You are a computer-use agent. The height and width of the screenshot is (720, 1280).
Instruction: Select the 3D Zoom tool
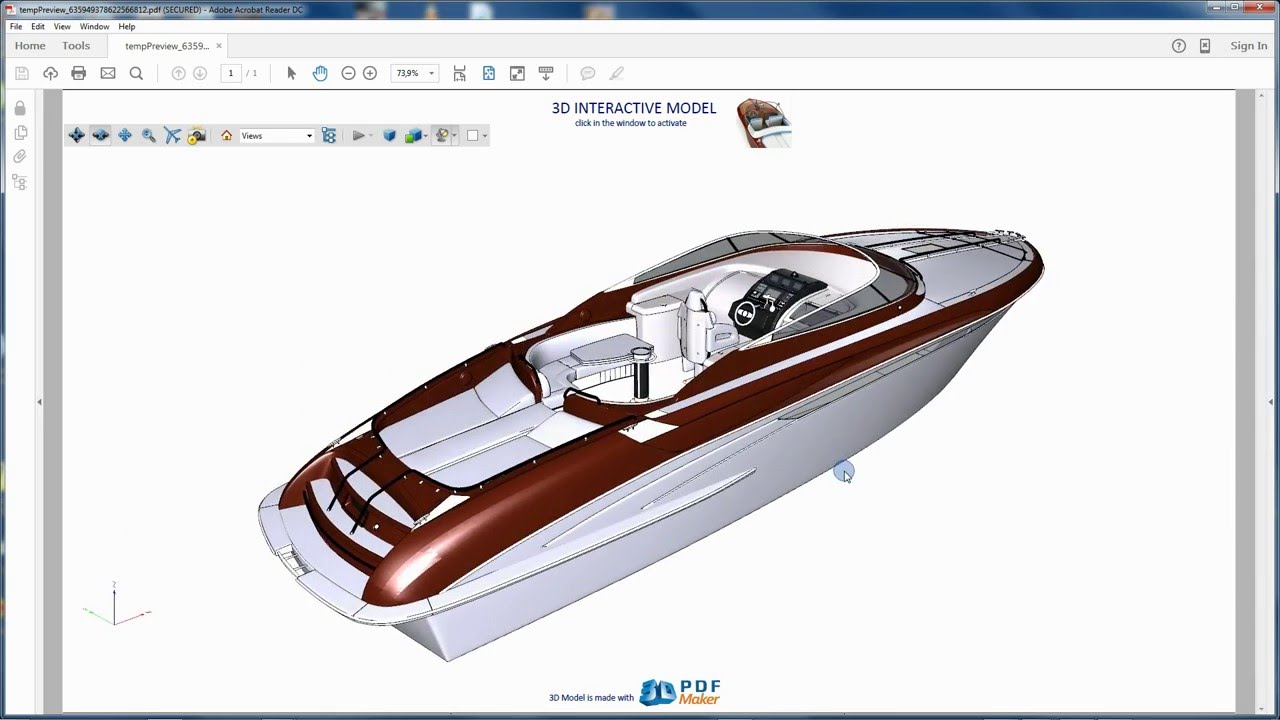click(x=149, y=135)
